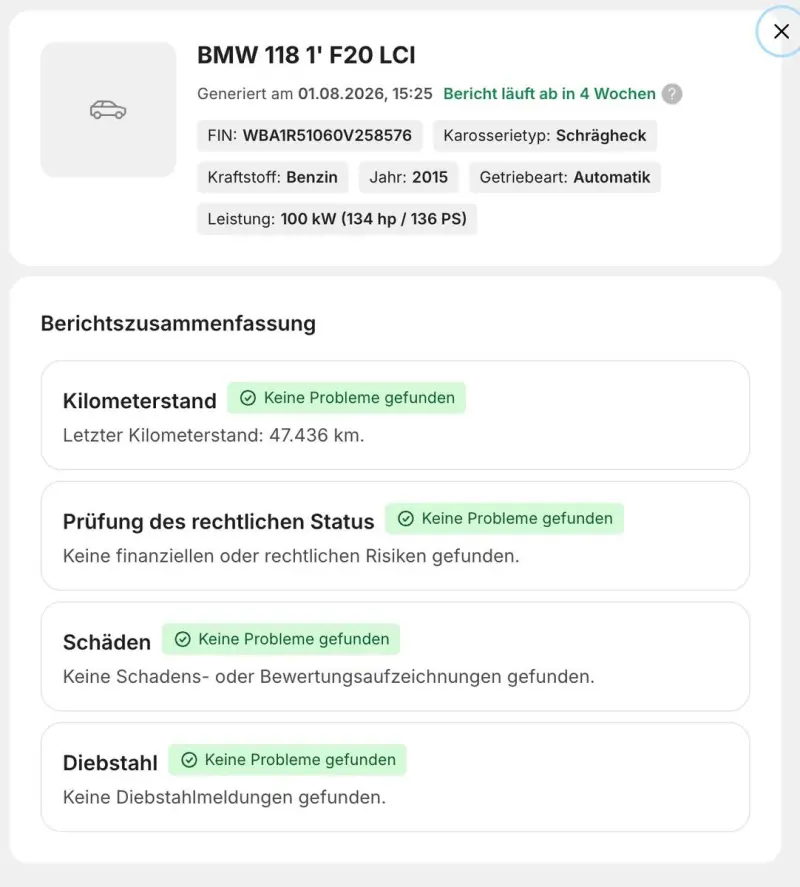Open the Diebstahl summary card
The height and width of the screenshot is (887, 800).
395,777
